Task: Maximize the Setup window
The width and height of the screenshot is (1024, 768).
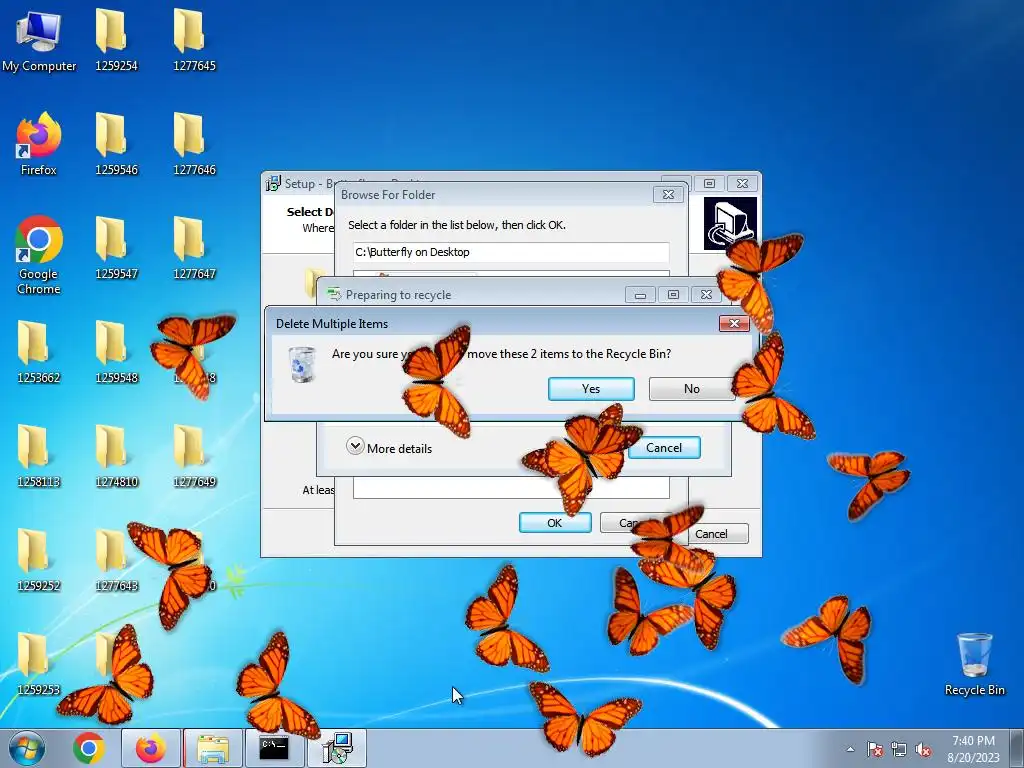Action: click(x=709, y=184)
